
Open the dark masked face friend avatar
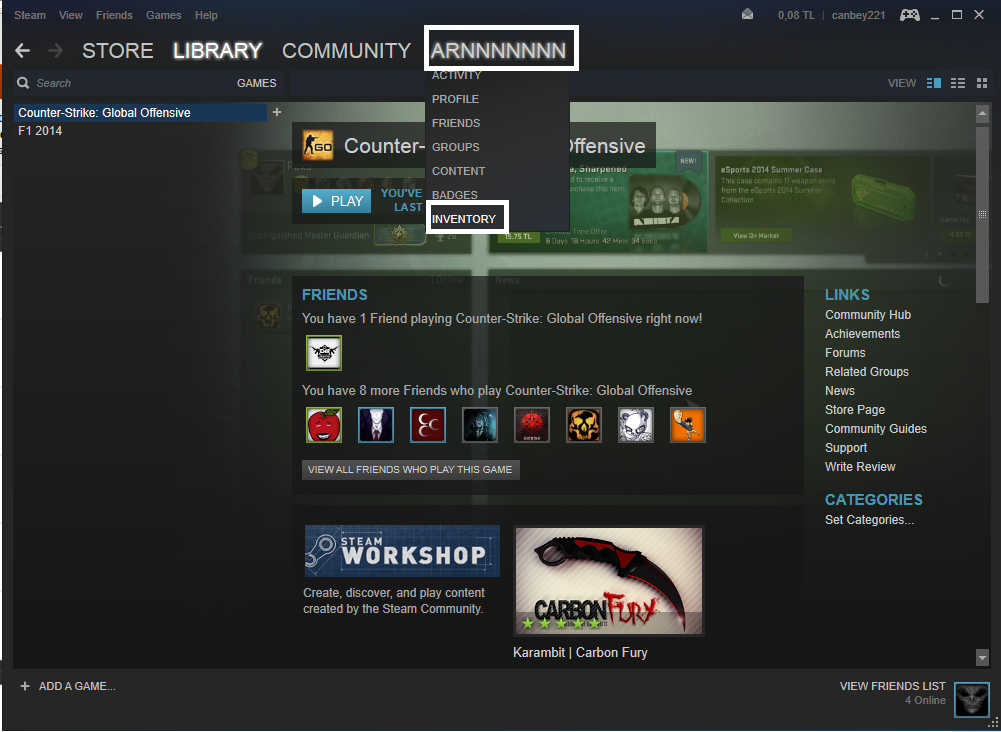(480, 425)
